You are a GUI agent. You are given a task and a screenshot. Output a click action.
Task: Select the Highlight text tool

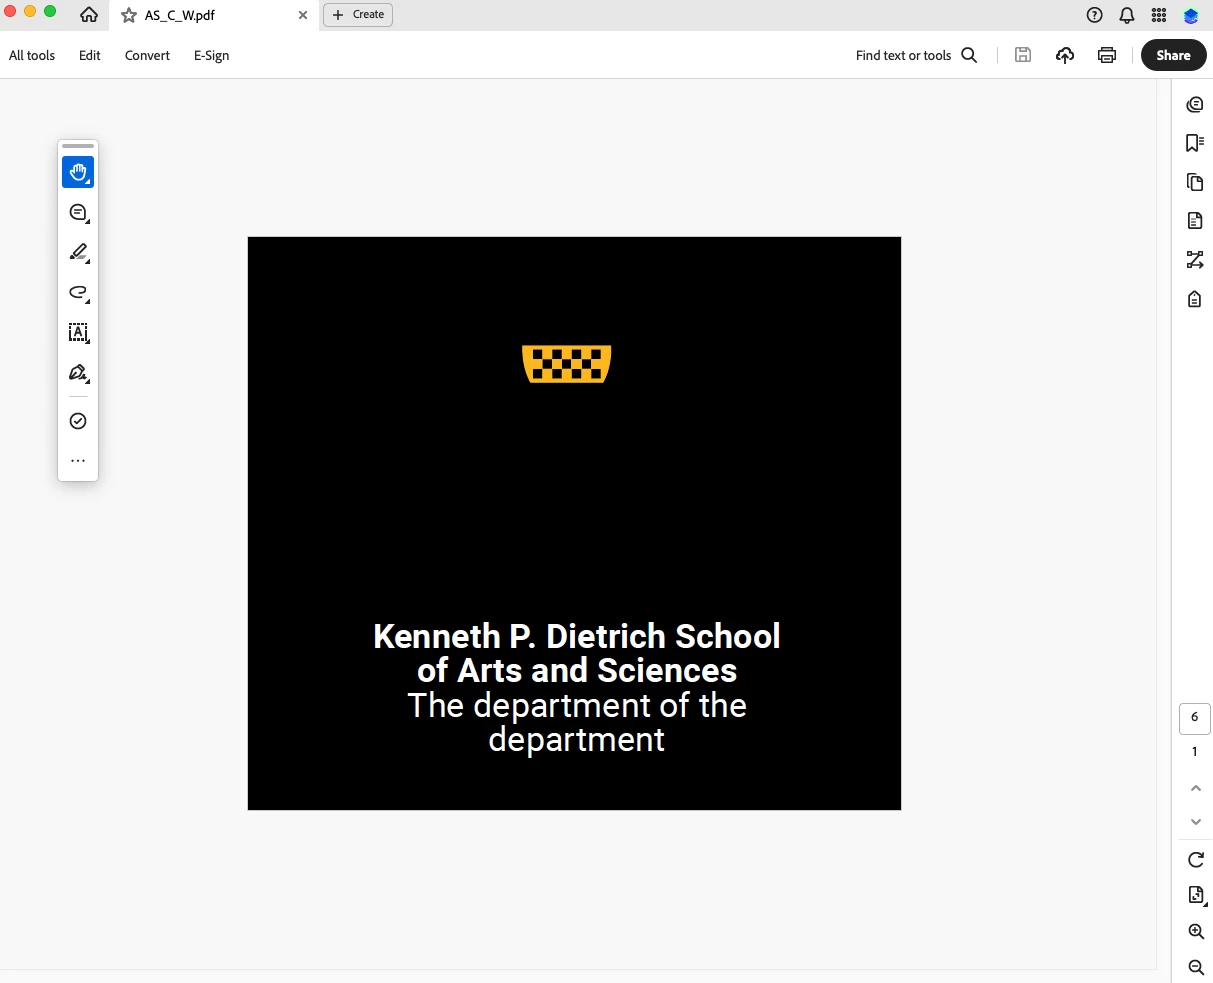pos(78,252)
